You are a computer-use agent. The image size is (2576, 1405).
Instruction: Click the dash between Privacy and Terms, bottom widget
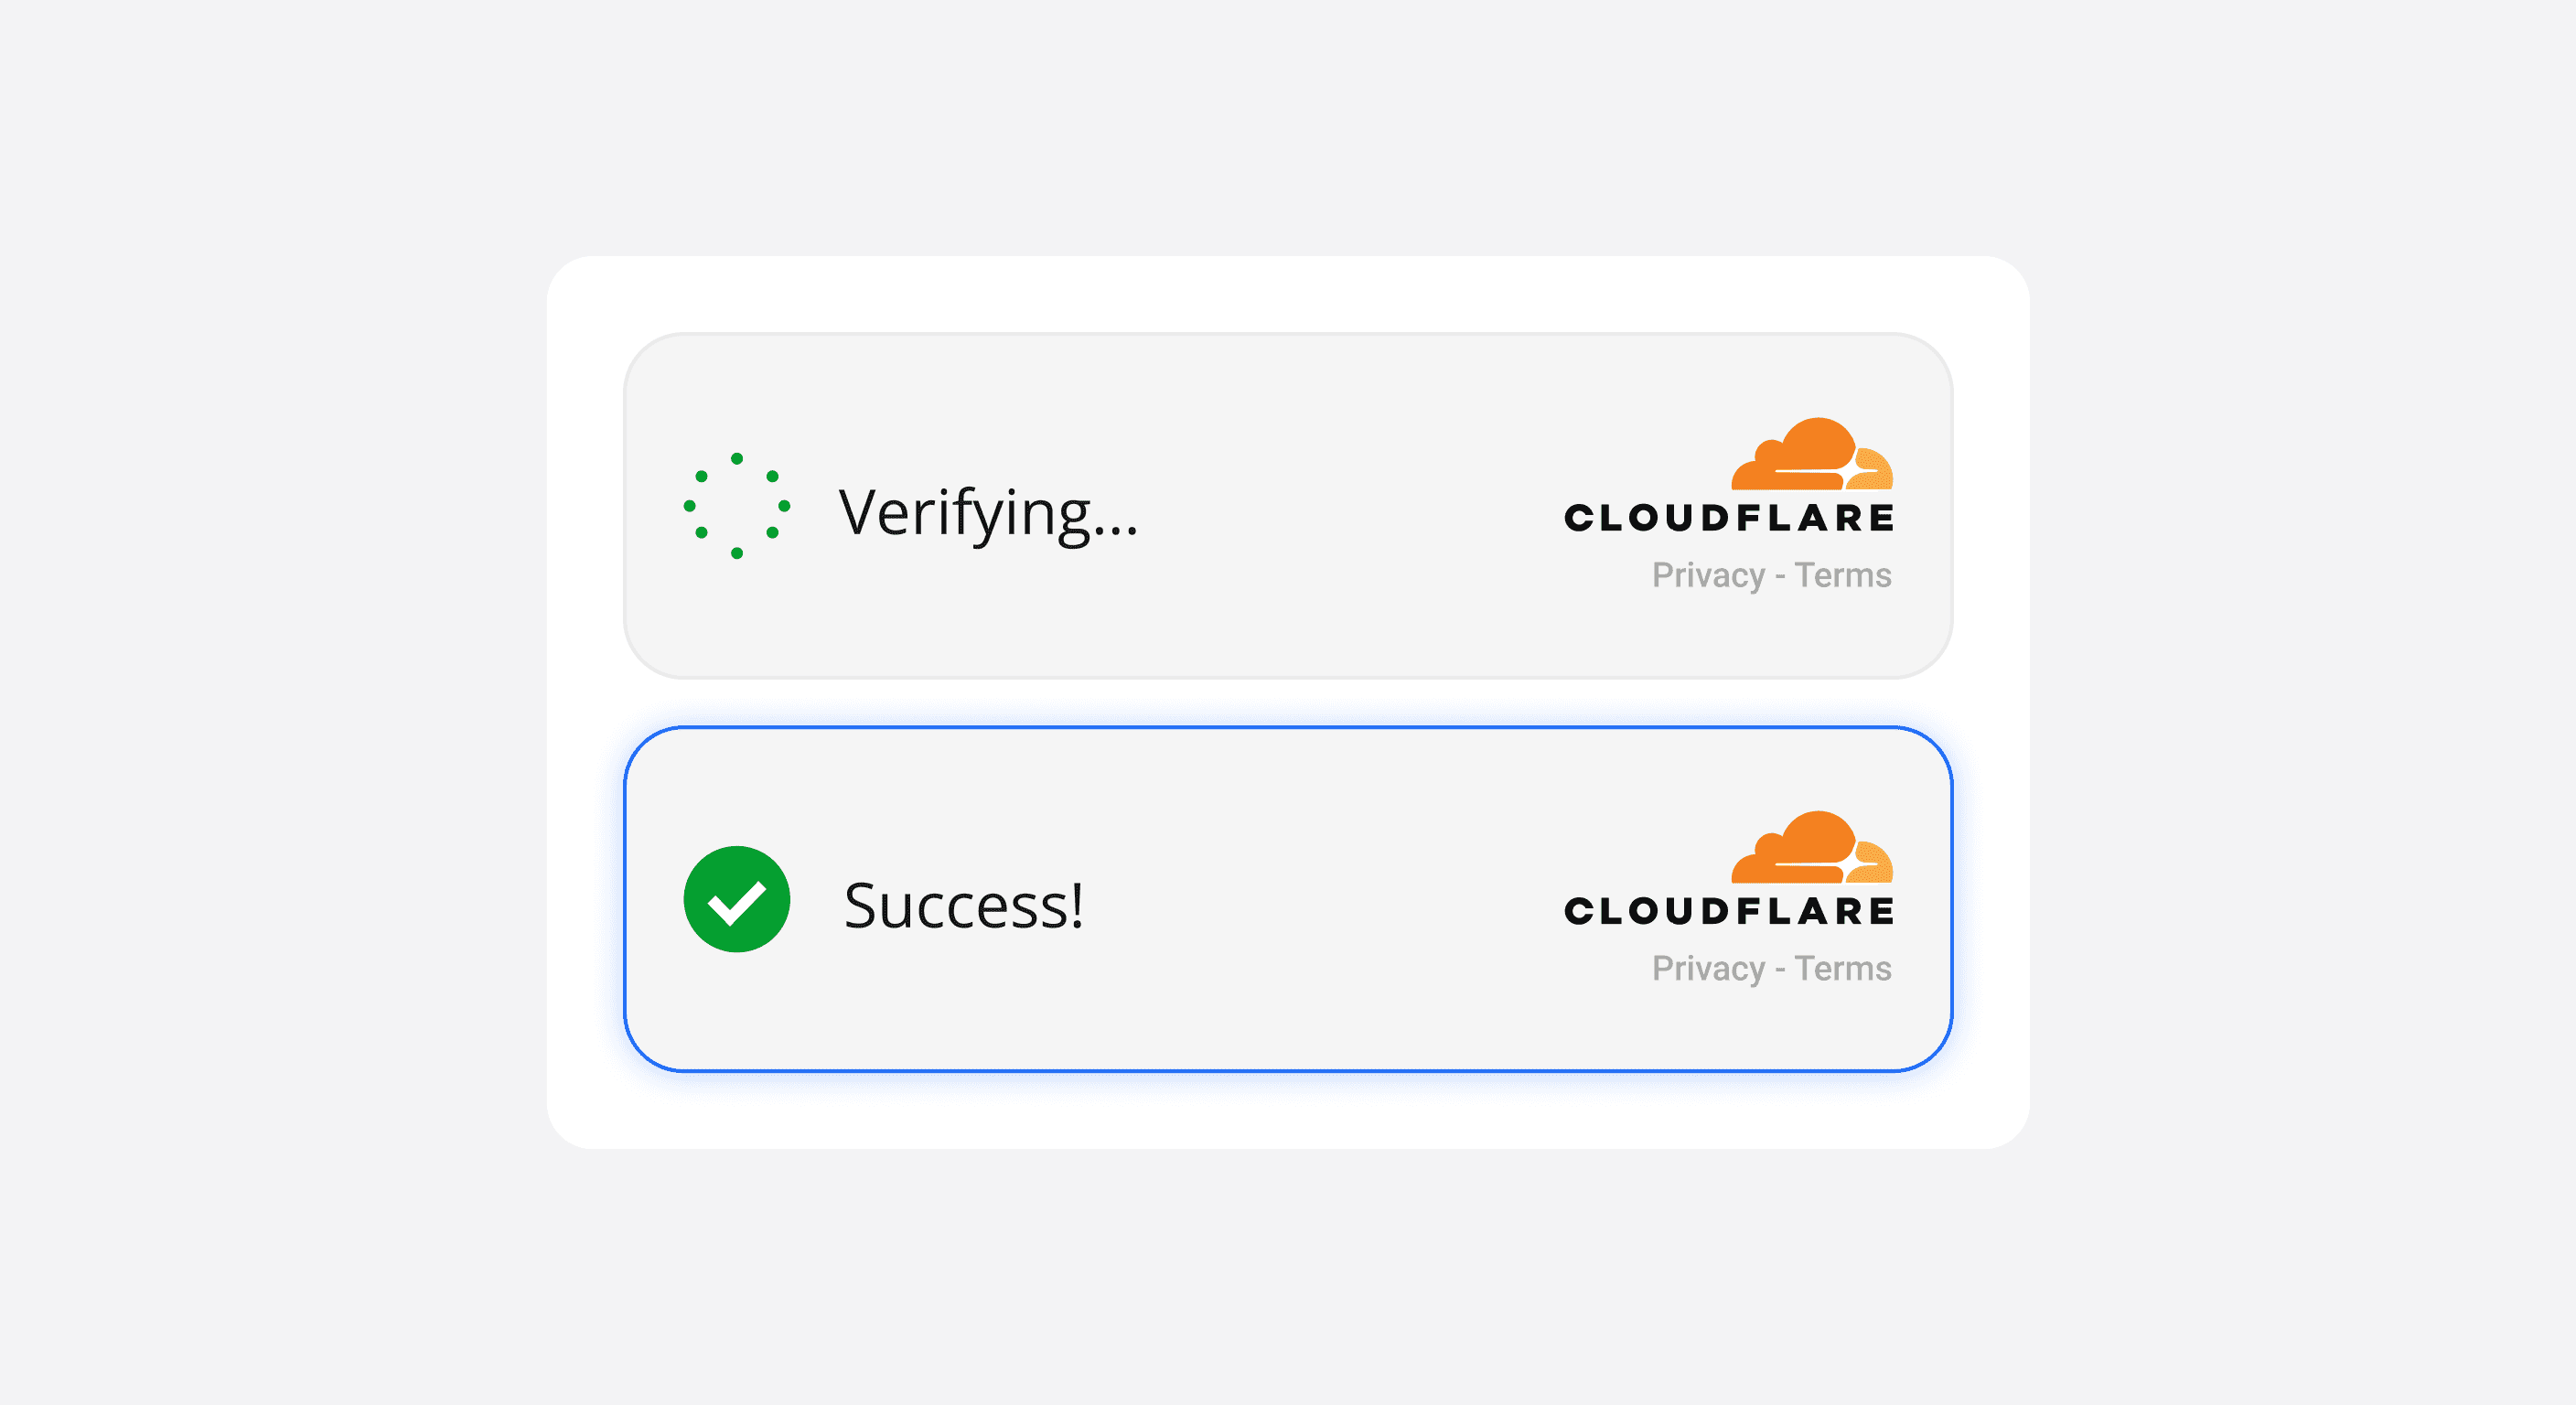(x=1780, y=970)
